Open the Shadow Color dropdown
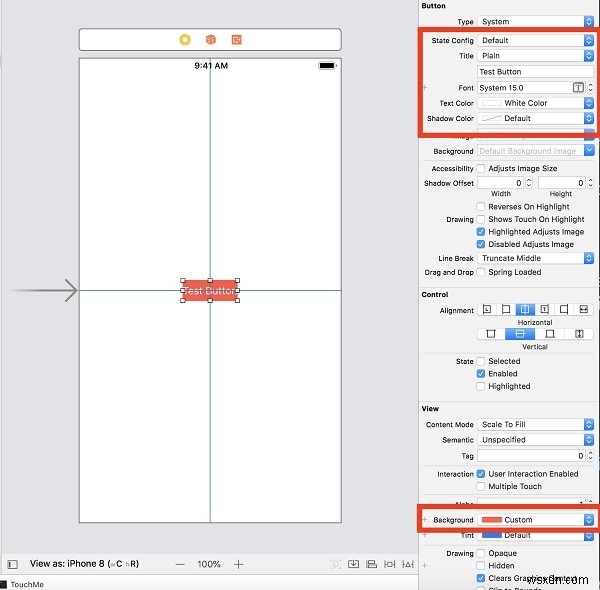 (x=535, y=118)
